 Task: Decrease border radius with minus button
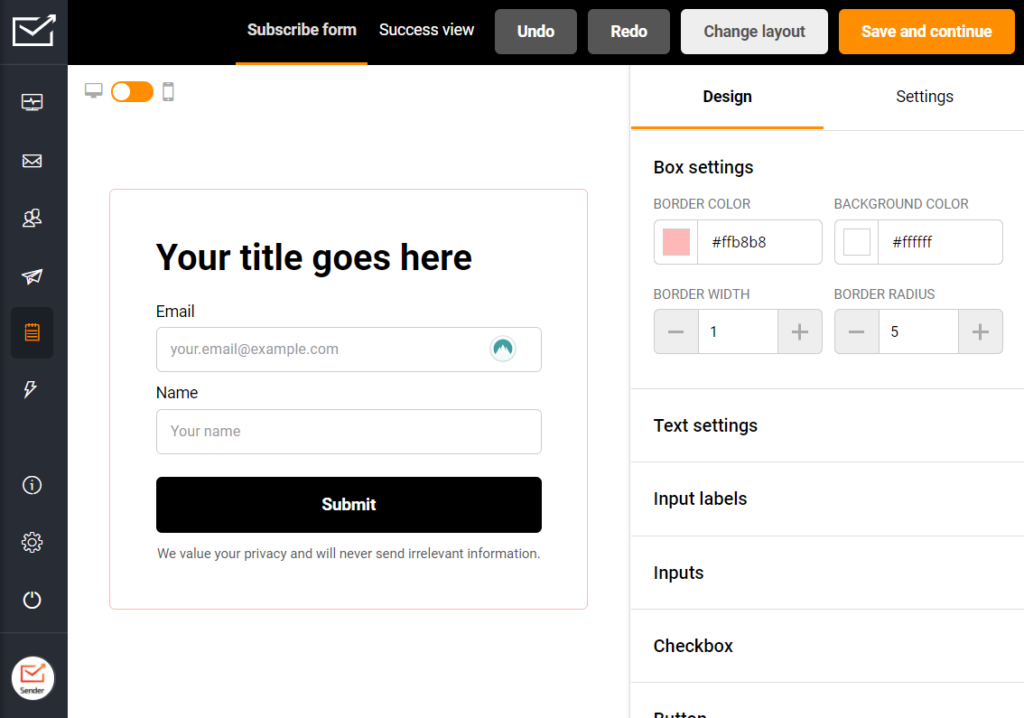tap(856, 332)
